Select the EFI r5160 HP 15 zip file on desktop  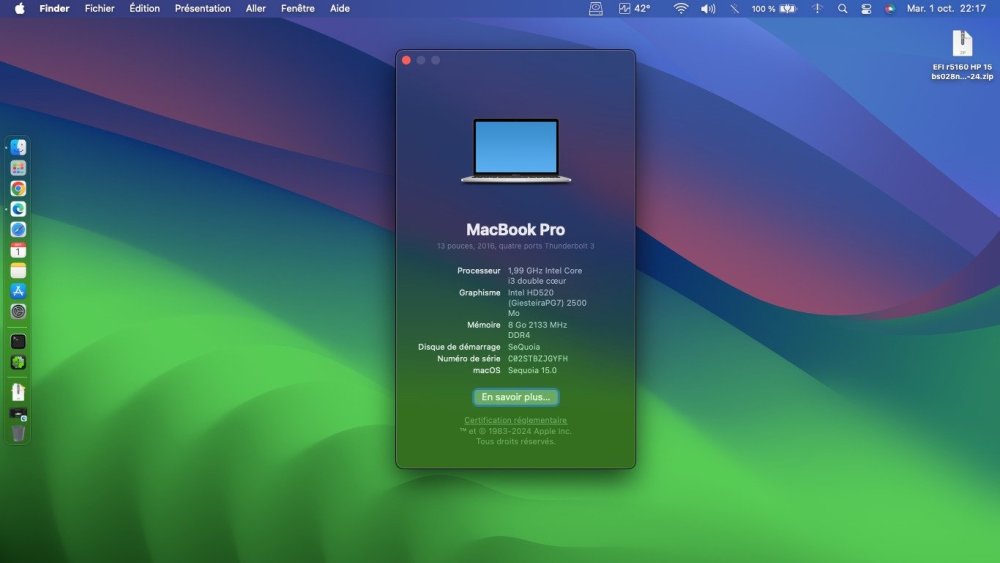962,55
